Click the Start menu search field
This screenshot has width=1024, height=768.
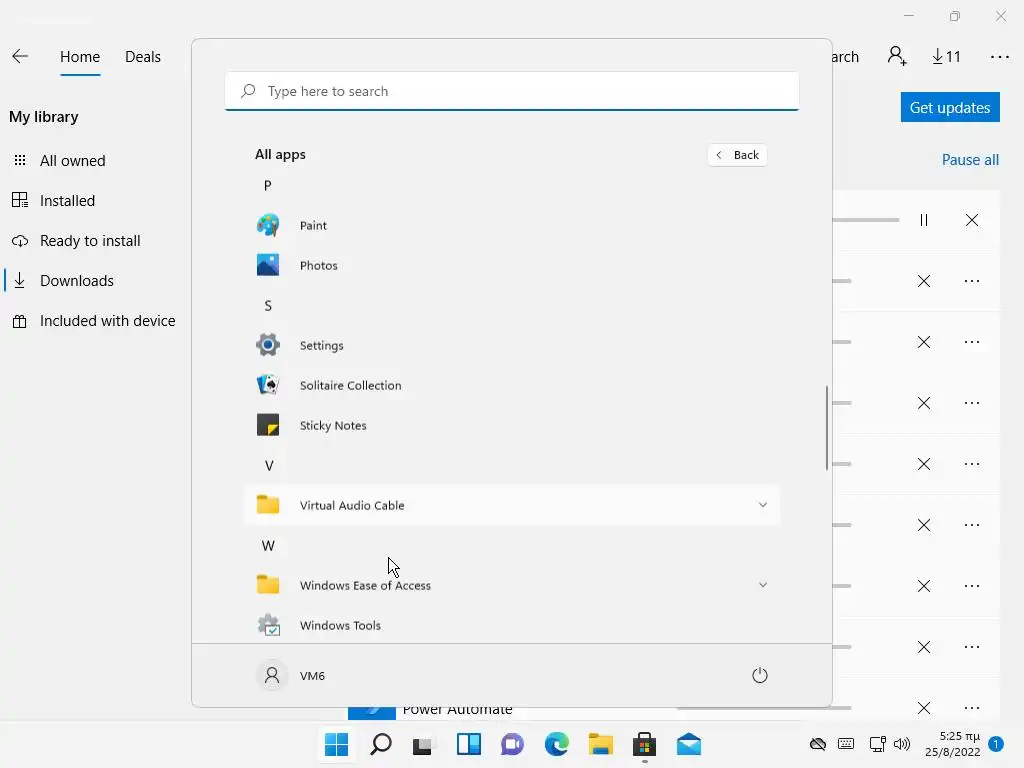tap(512, 91)
